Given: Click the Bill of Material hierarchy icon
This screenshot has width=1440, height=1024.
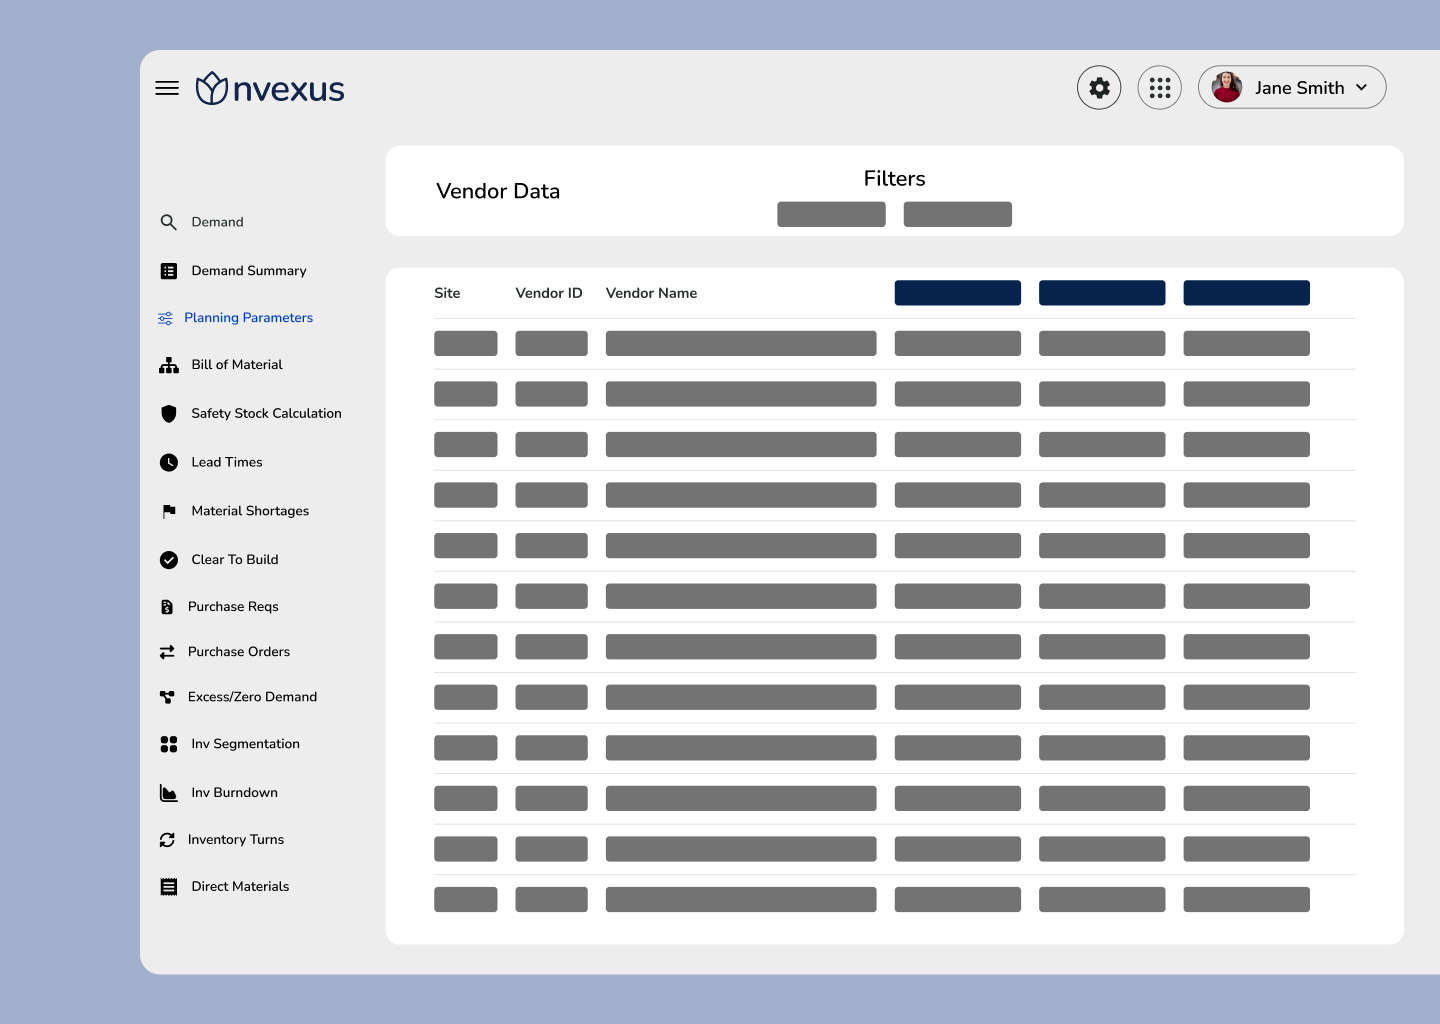Looking at the screenshot, I should coord(169,365).
